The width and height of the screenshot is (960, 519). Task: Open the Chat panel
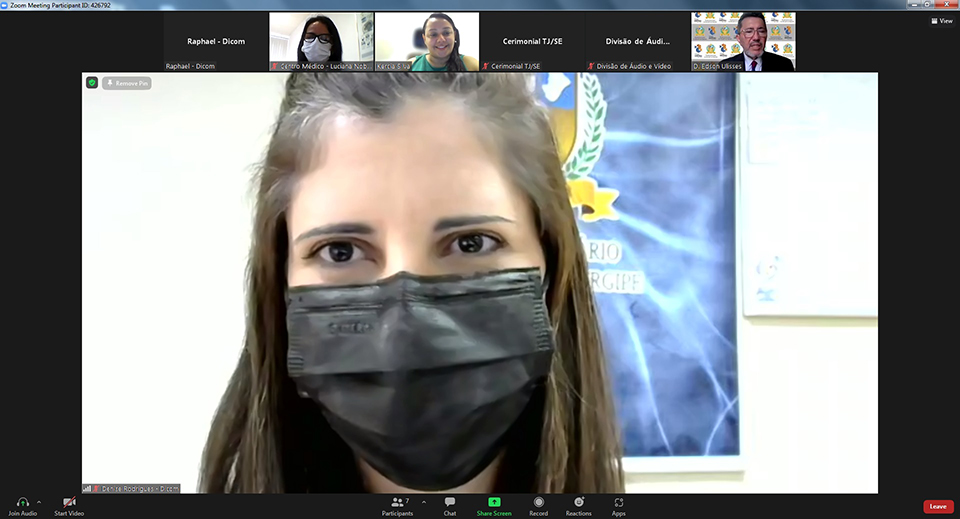click(x=450, y=502)
